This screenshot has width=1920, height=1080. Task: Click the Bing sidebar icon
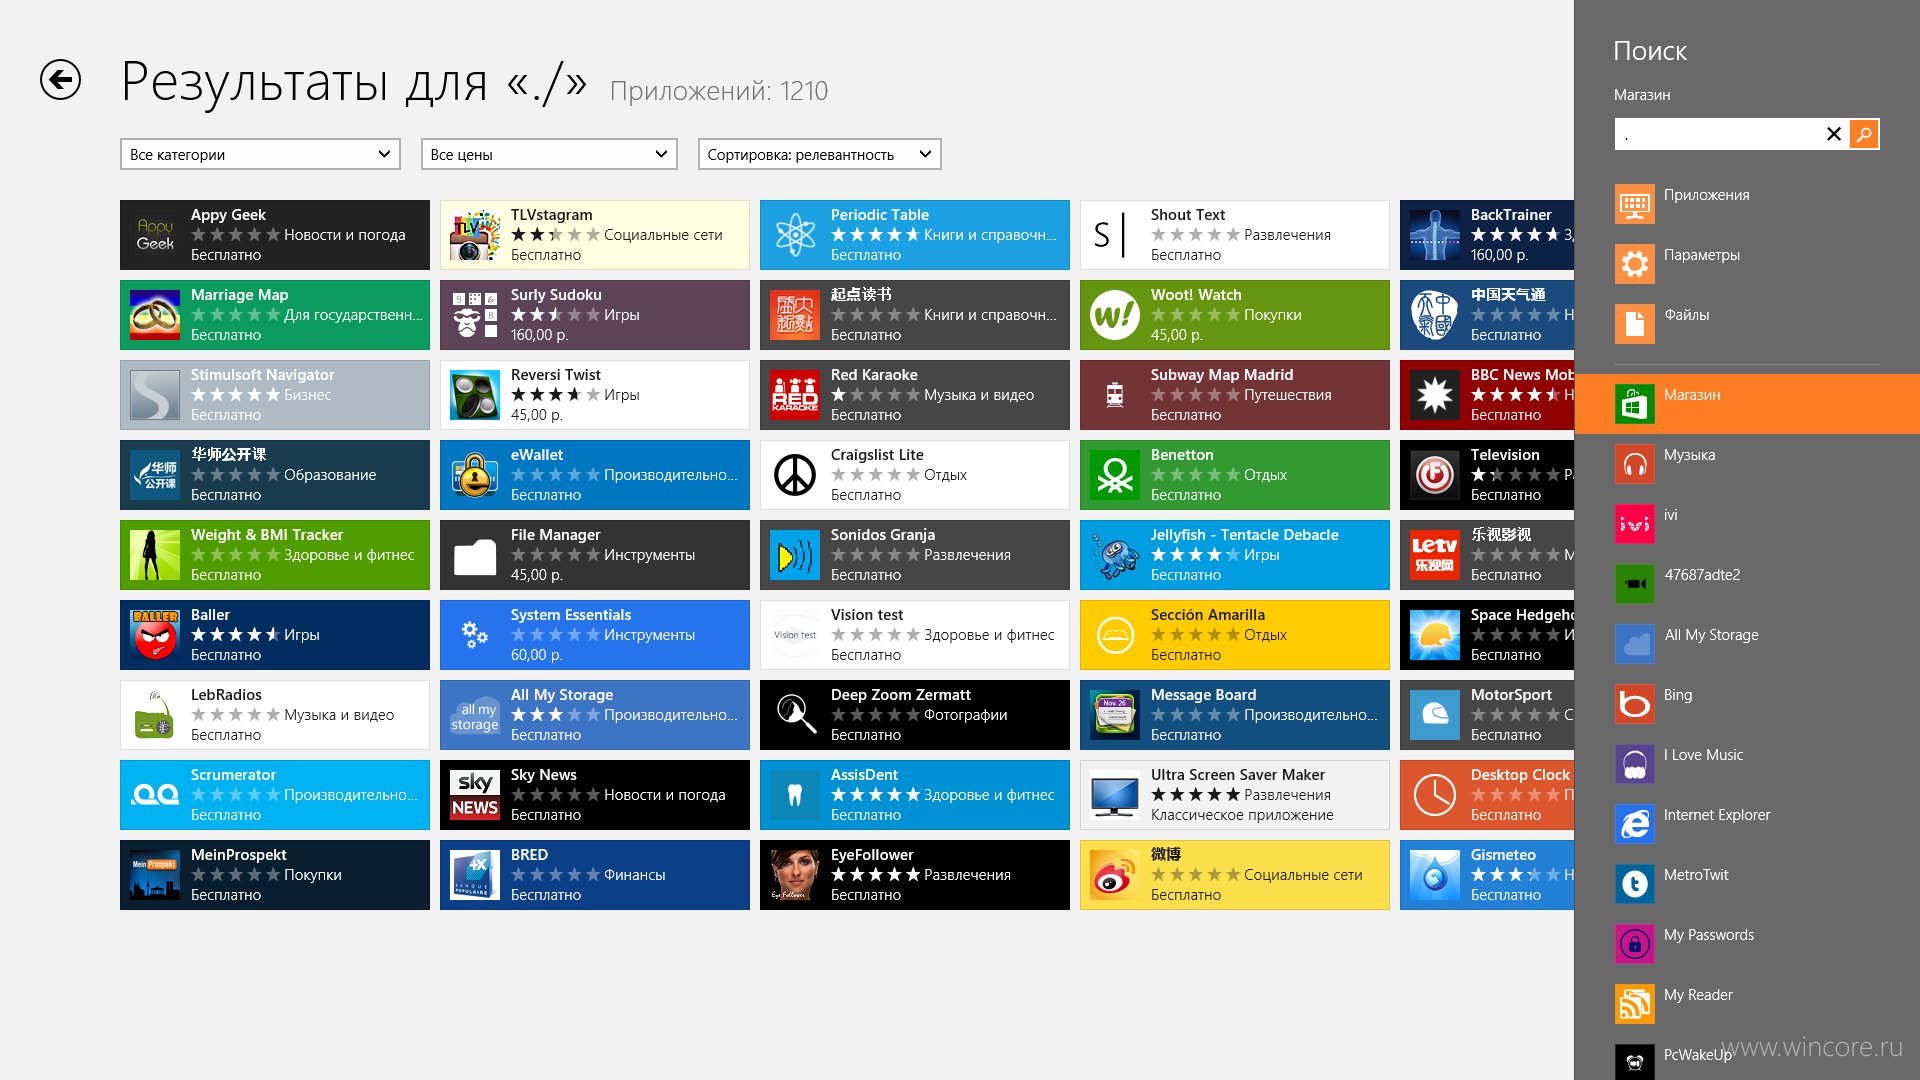click(1635, 704)
